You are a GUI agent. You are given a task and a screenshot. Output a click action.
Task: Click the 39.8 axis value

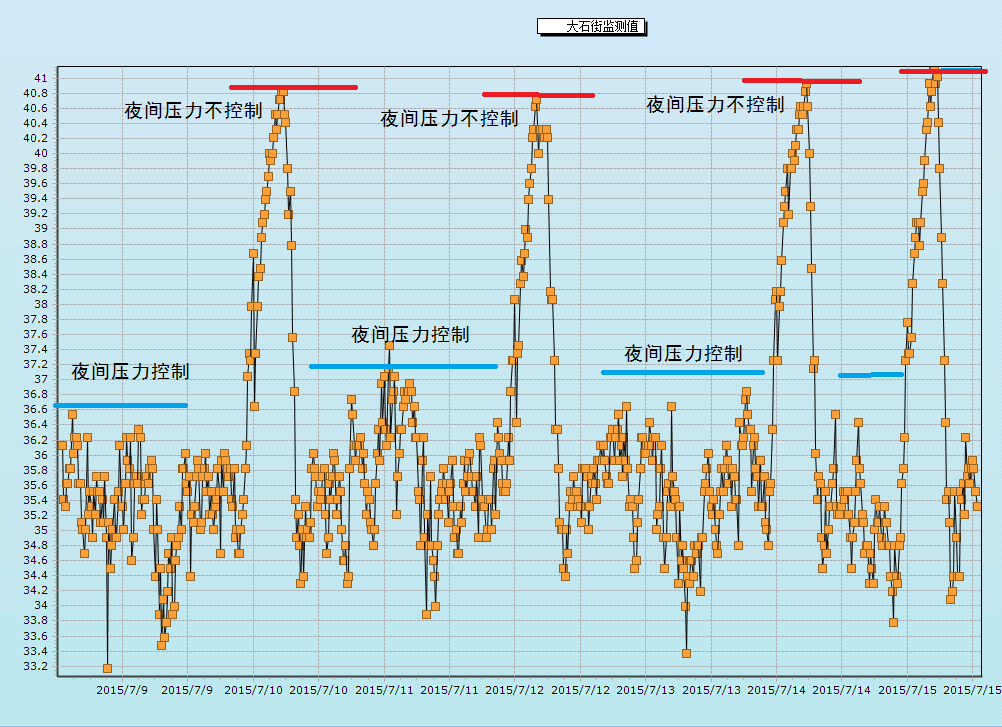[x=36, y=168]
